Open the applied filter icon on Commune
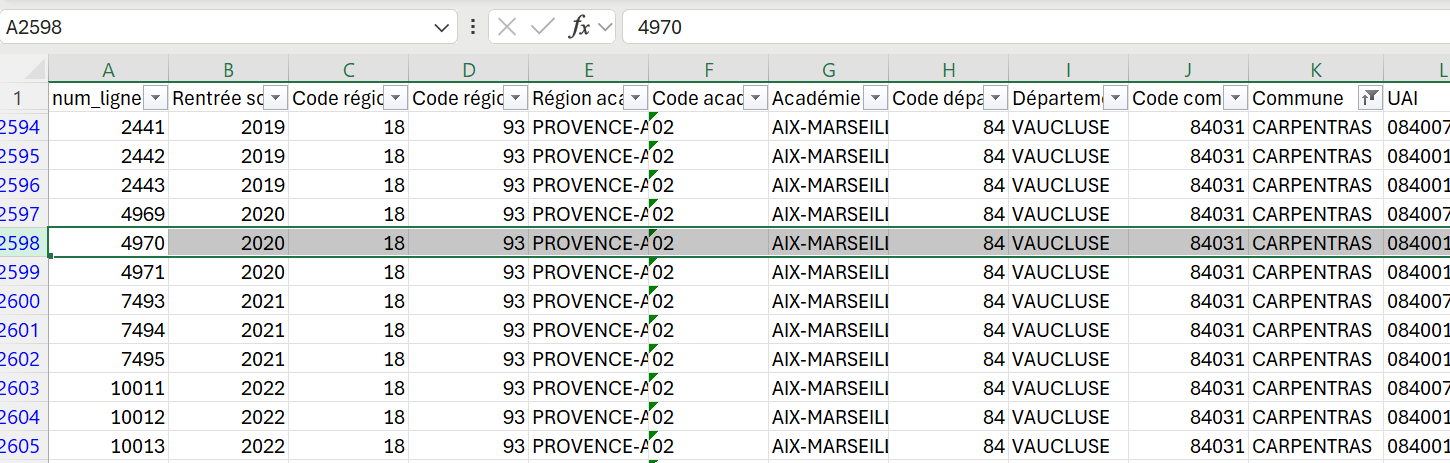1450x463 pixels. pyautogui.click(x=1370, y=98)
